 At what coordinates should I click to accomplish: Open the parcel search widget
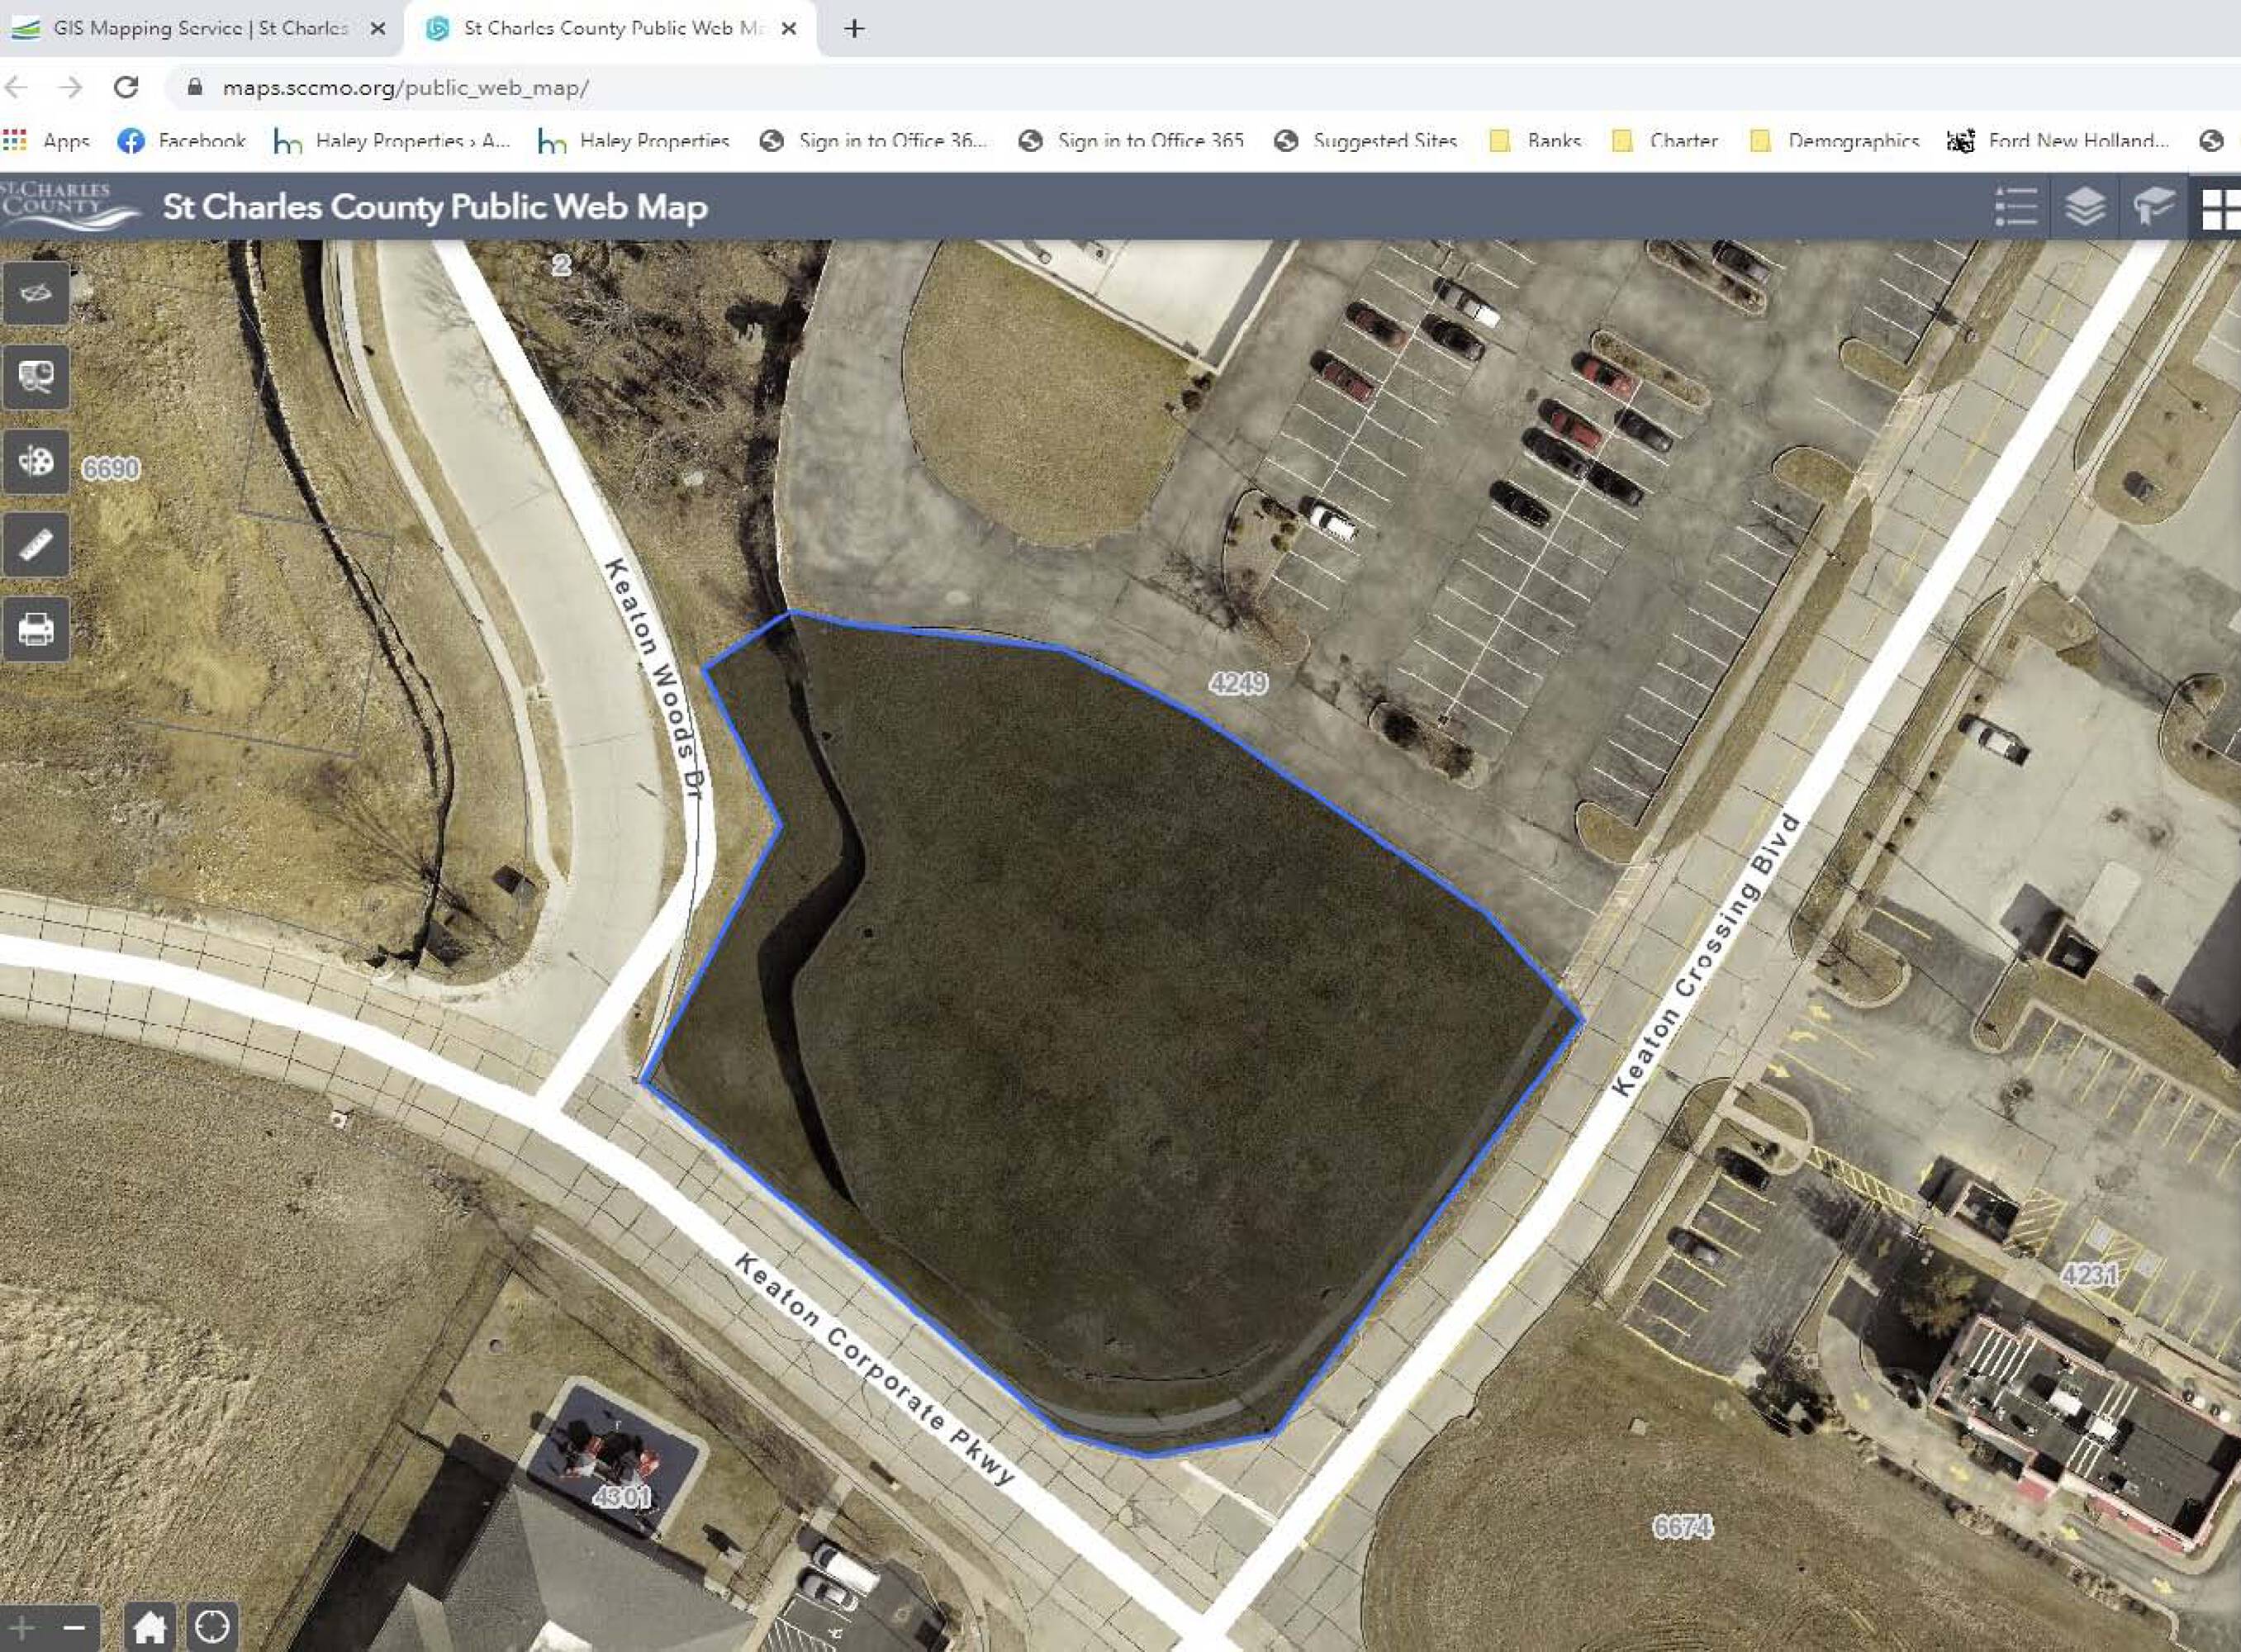[x=36, y=377]
